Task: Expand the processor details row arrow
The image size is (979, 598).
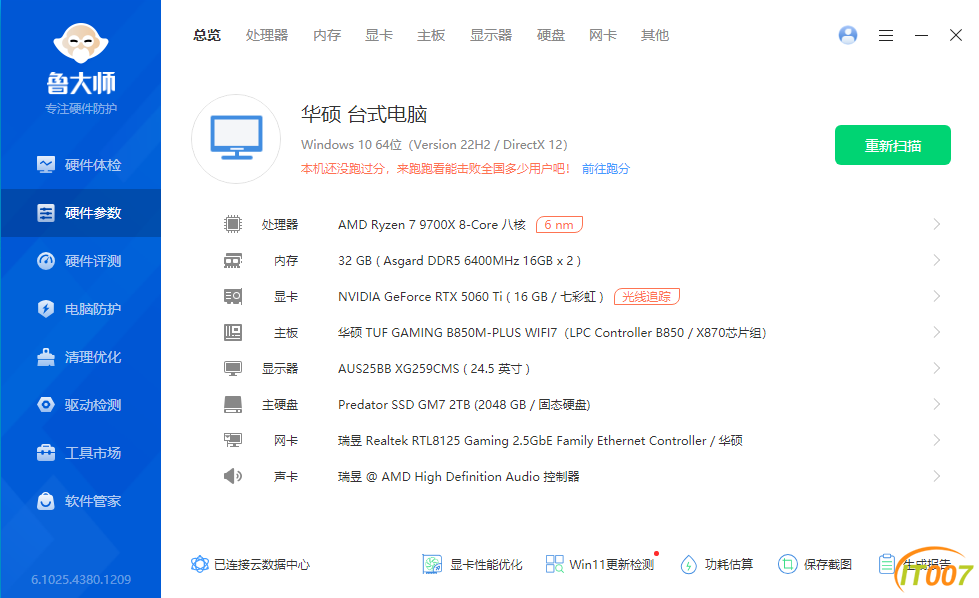Action: click(936, 224)
